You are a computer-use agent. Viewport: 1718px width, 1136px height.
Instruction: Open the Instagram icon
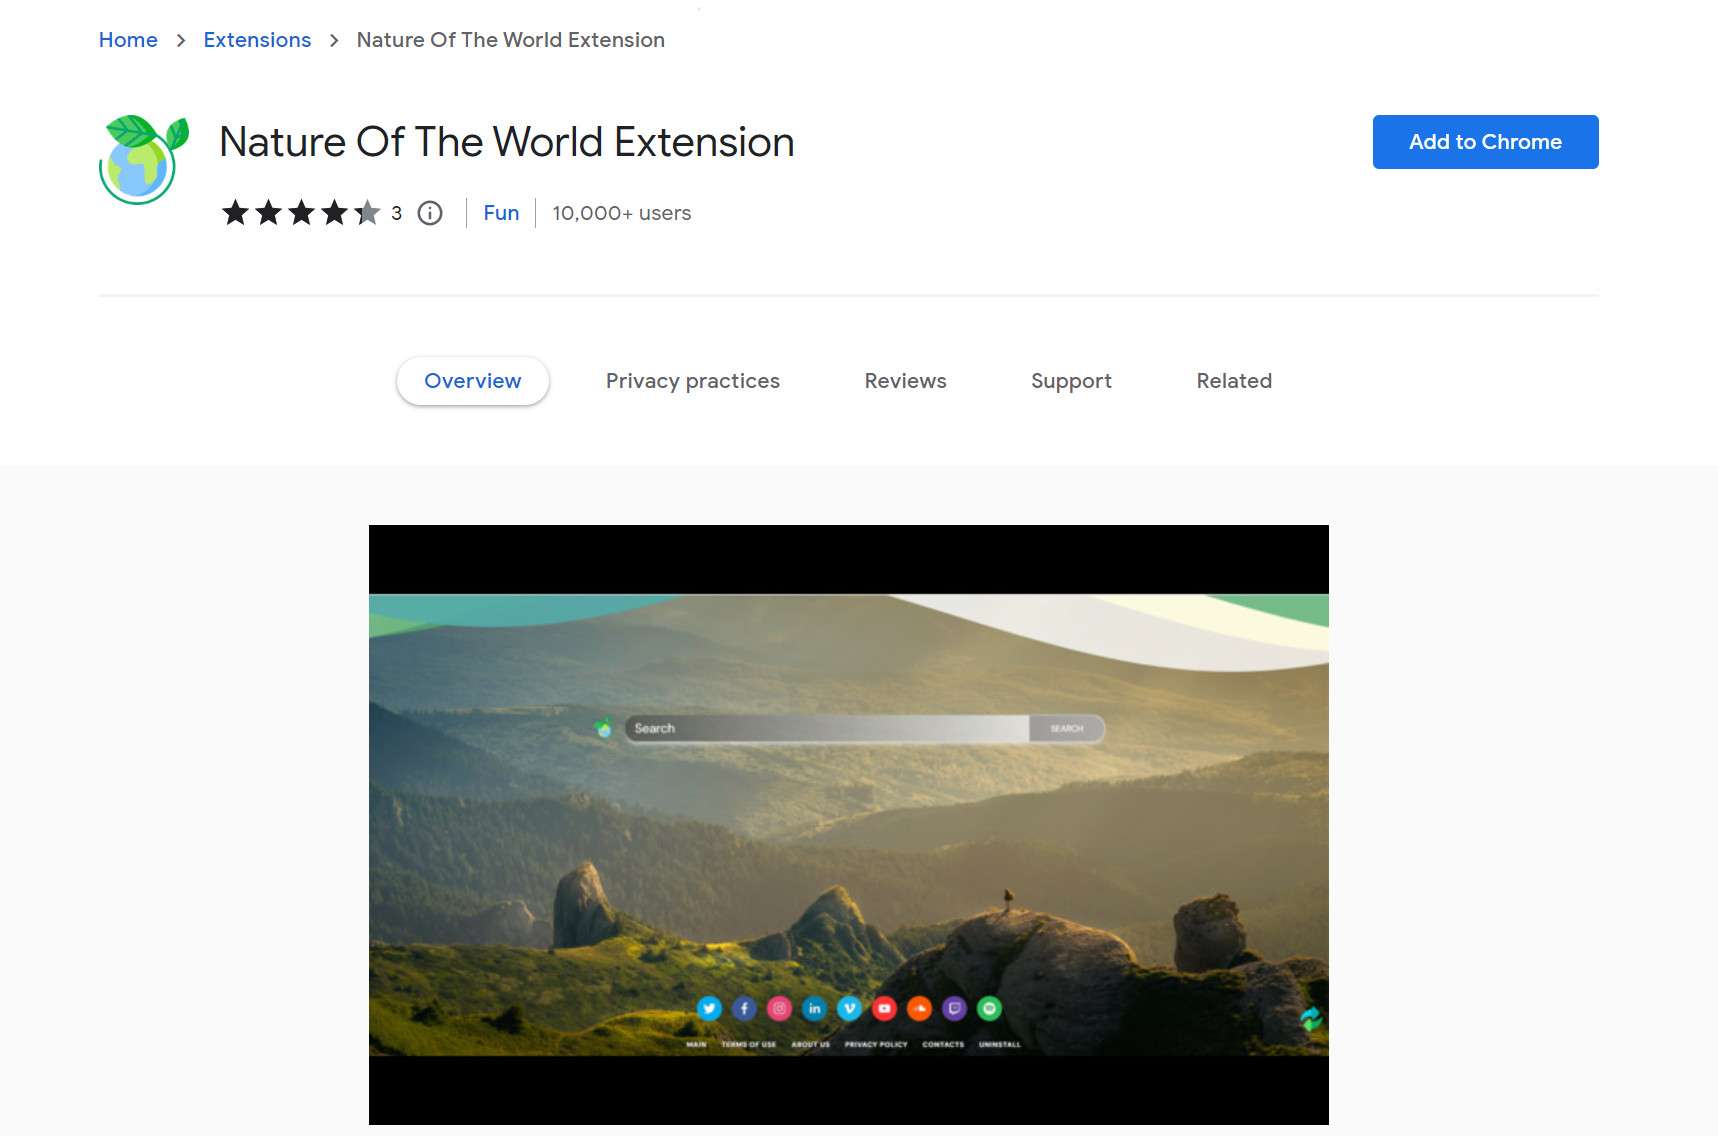tap(780, 1009)
